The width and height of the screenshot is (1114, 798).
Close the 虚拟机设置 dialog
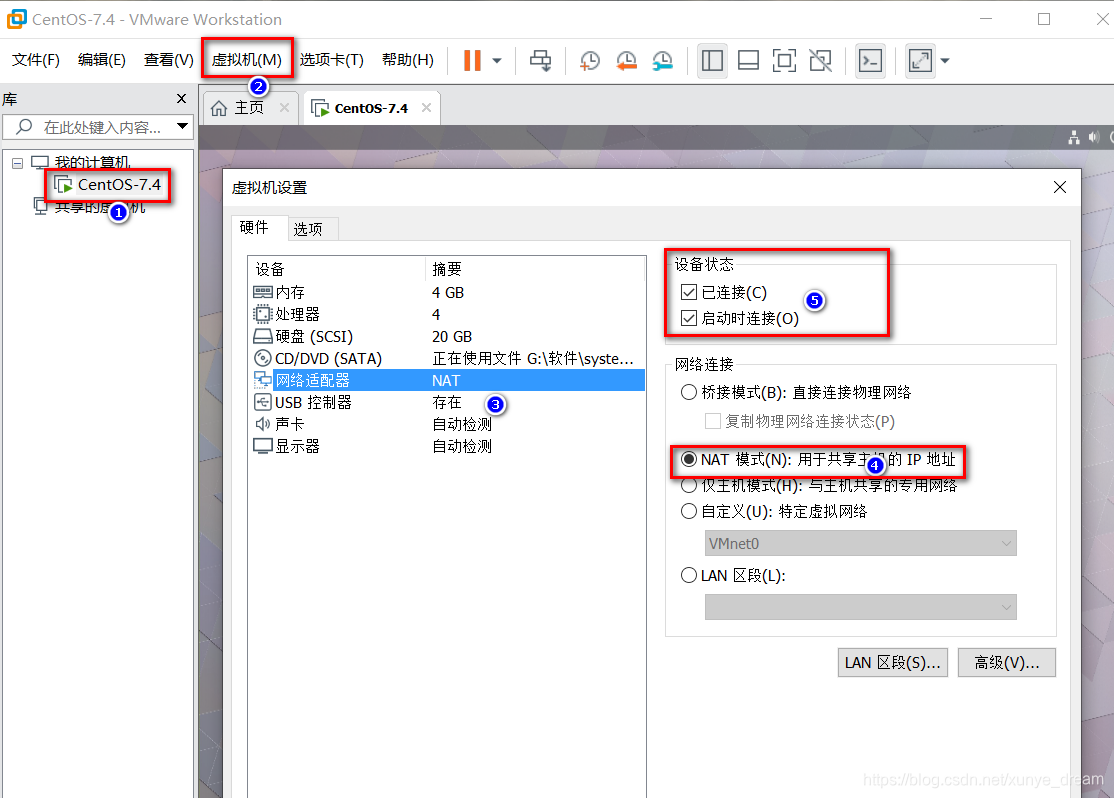[1059, 187]
